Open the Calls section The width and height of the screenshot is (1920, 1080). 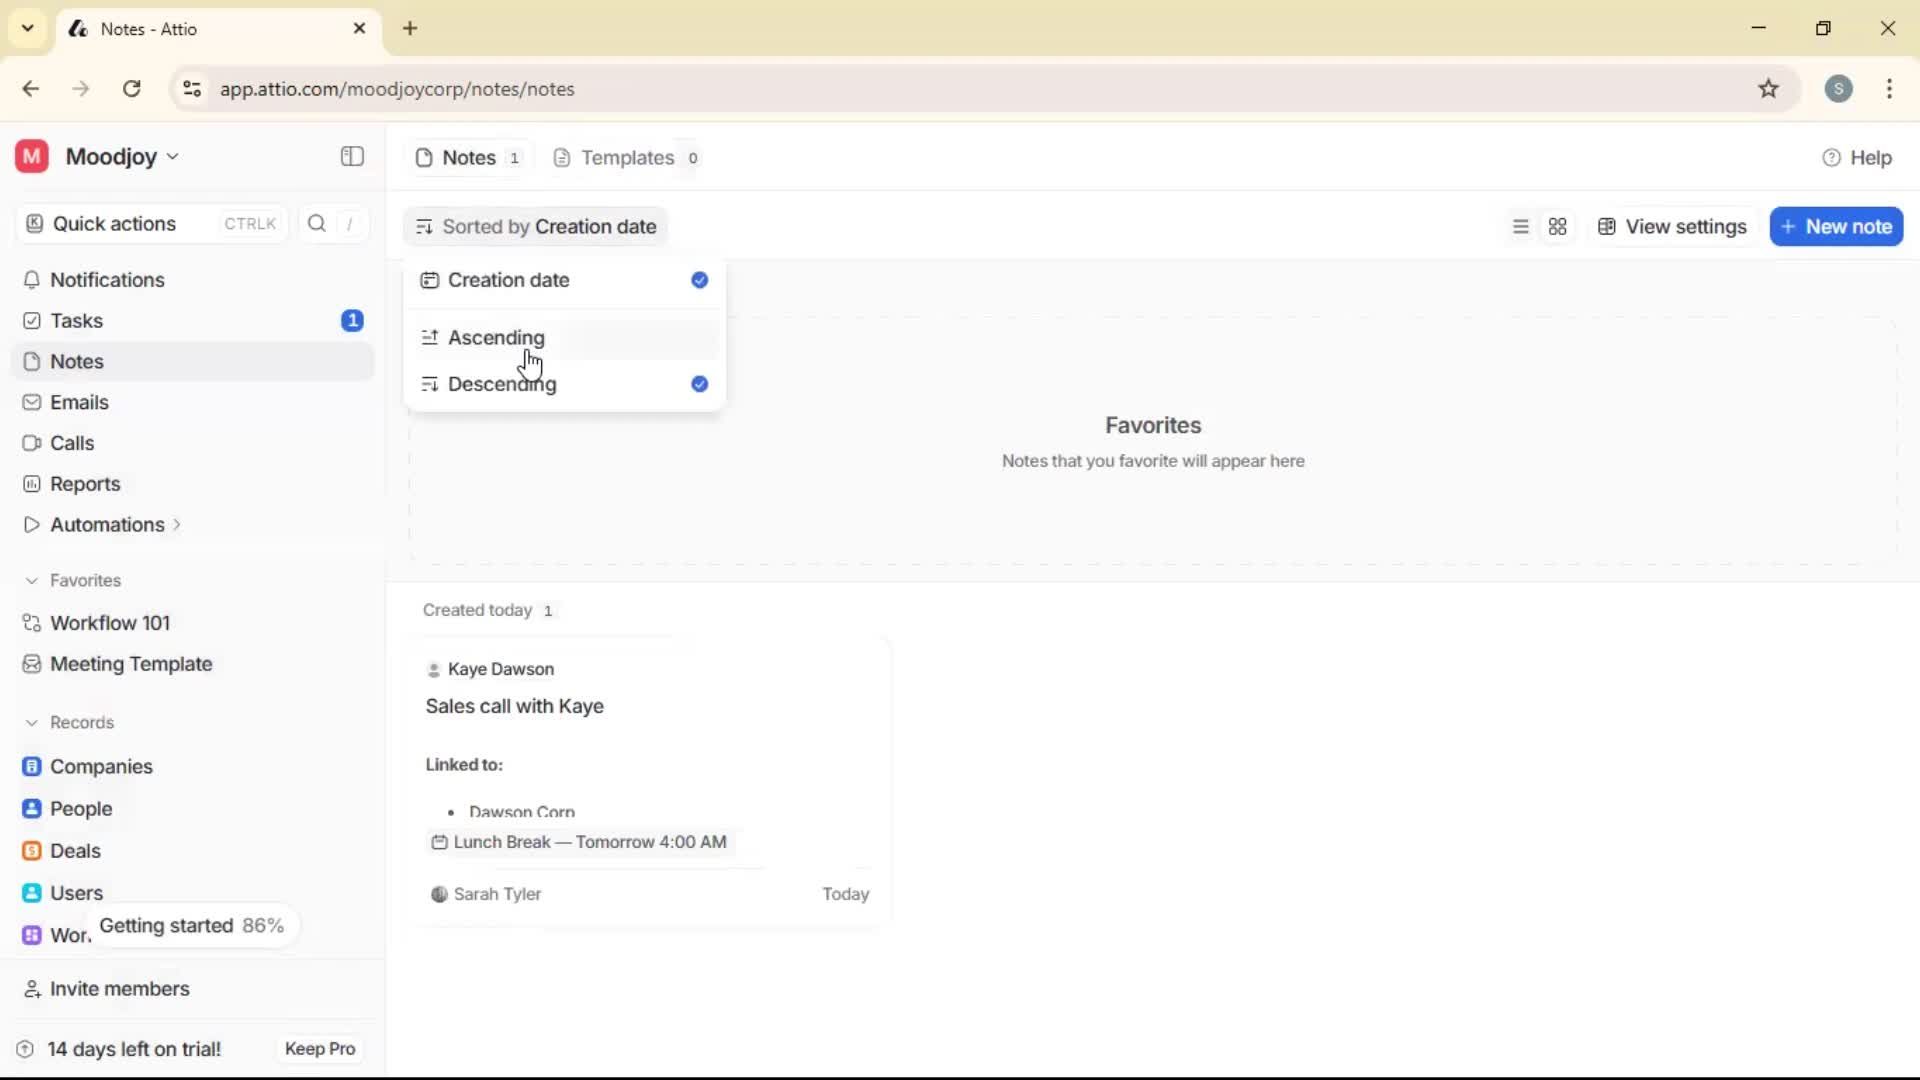(x=71, y=443)
